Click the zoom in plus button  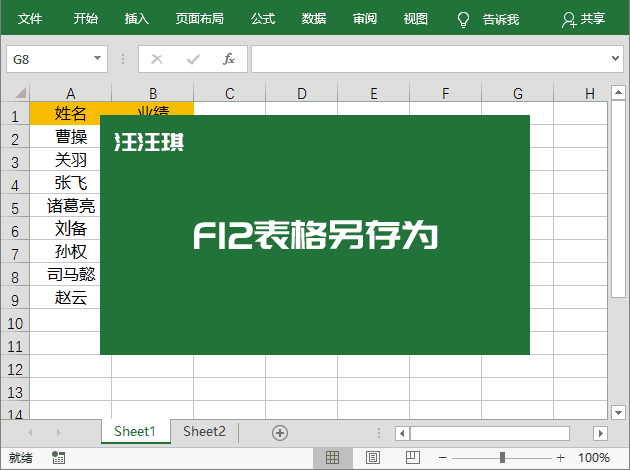tap(560, 458)
